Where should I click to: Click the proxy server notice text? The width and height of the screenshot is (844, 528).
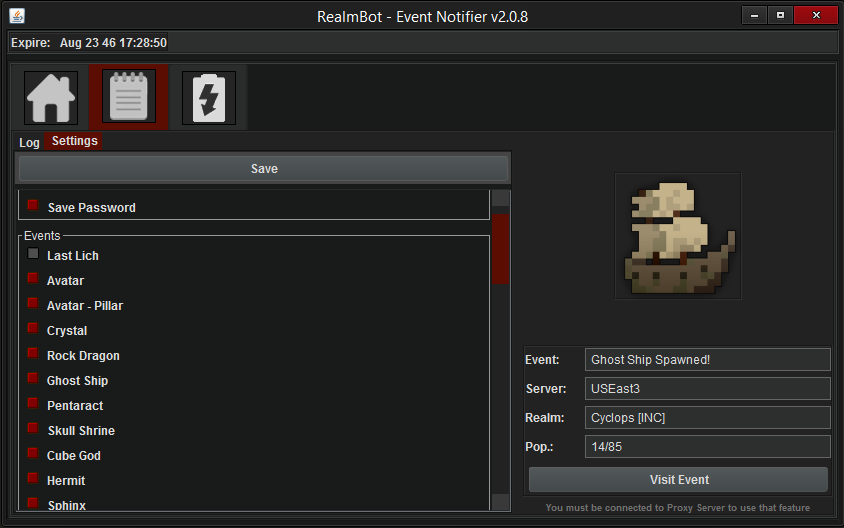tap(677, 508)
